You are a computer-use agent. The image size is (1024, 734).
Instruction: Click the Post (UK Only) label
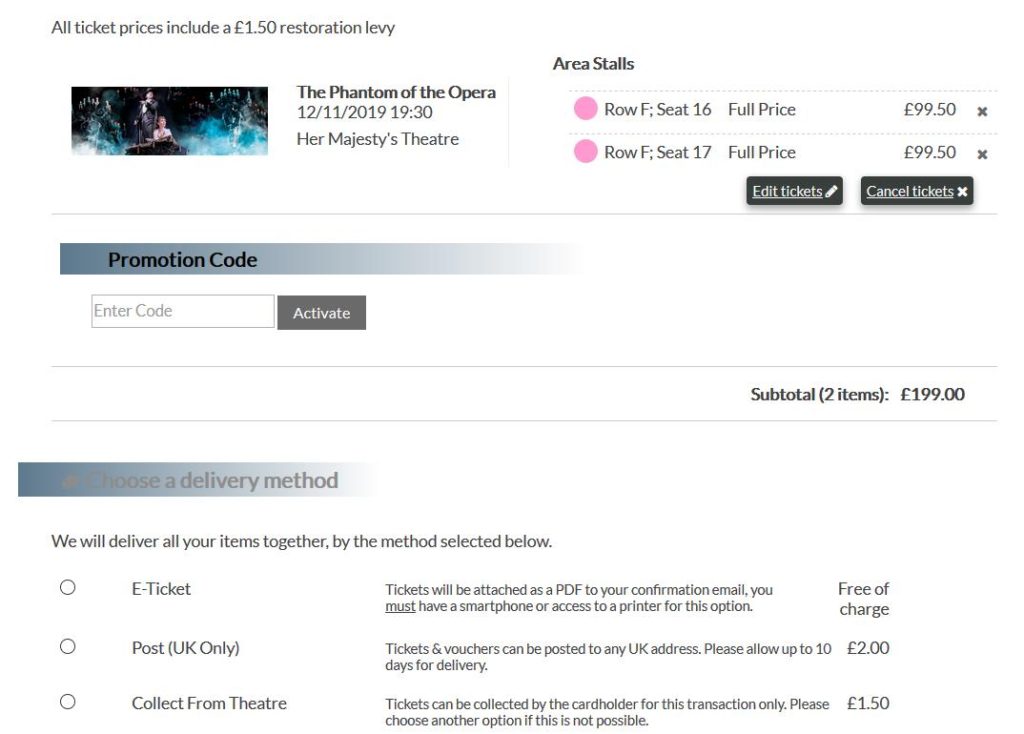185,648
